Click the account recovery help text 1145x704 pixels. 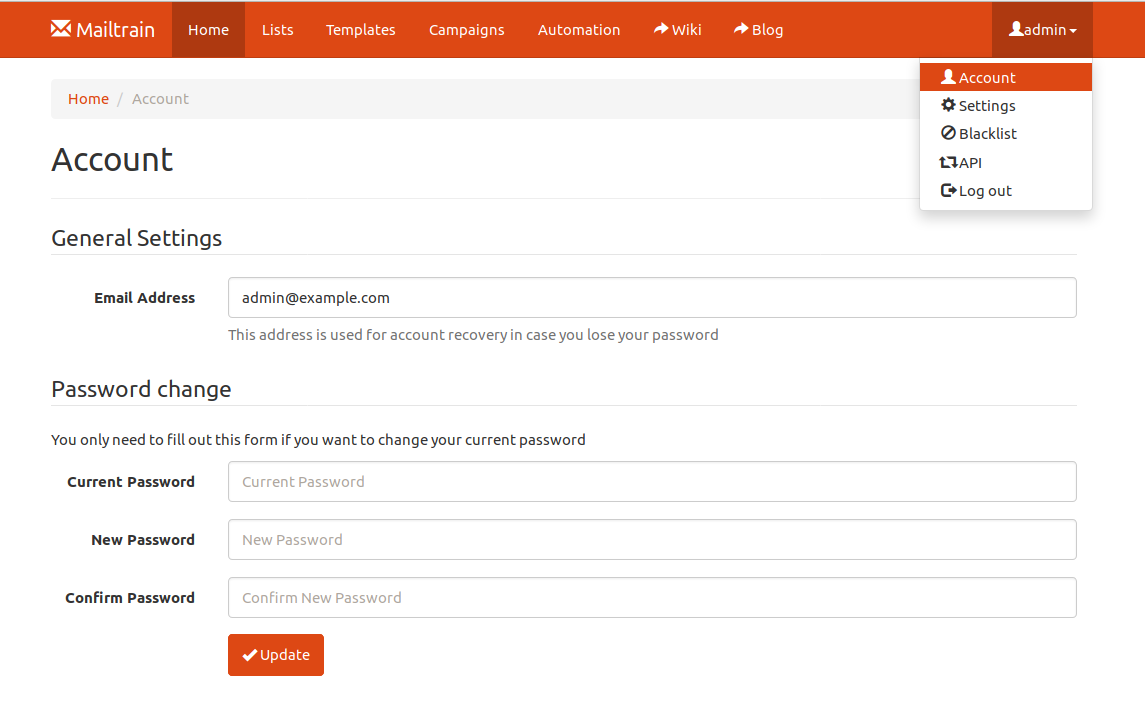point(473,335)
